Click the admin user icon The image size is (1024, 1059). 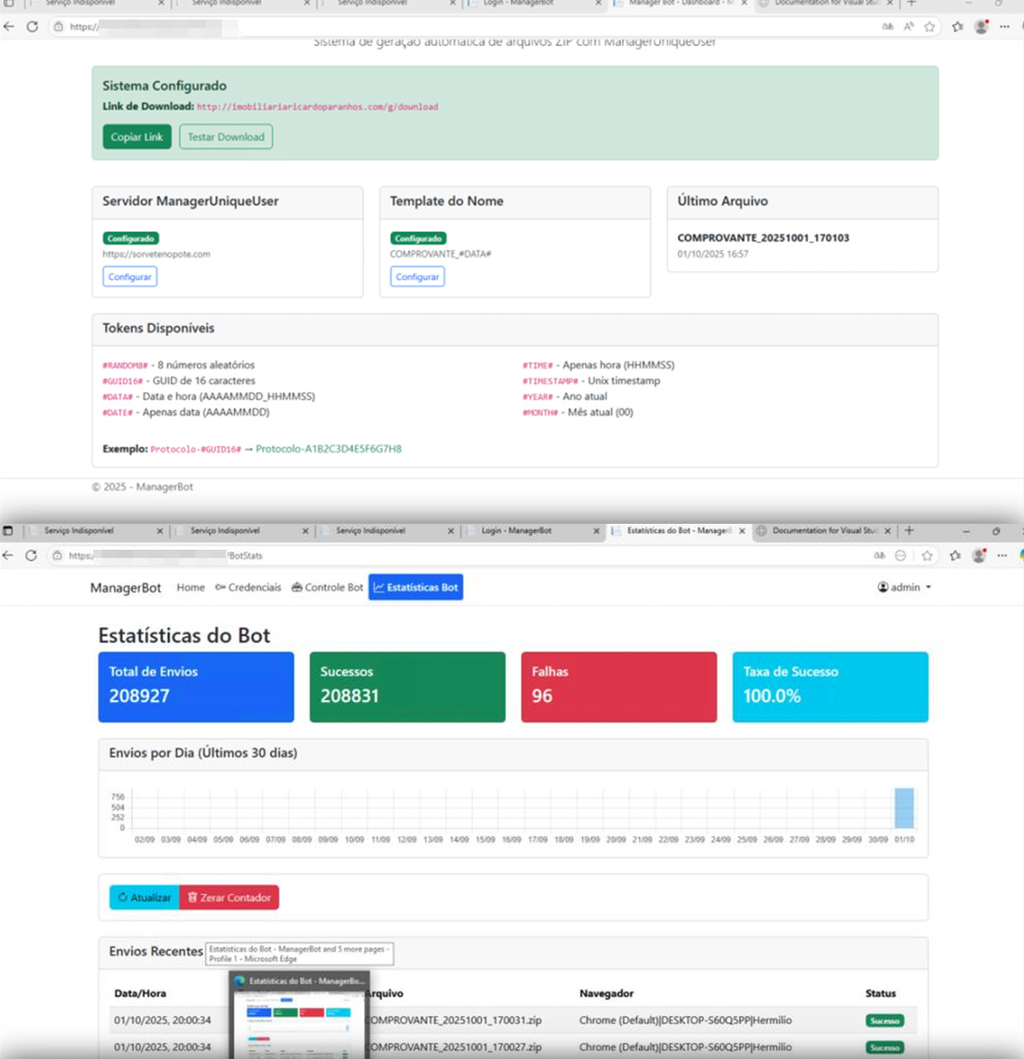pyautogui.click(x=882, y=587)
